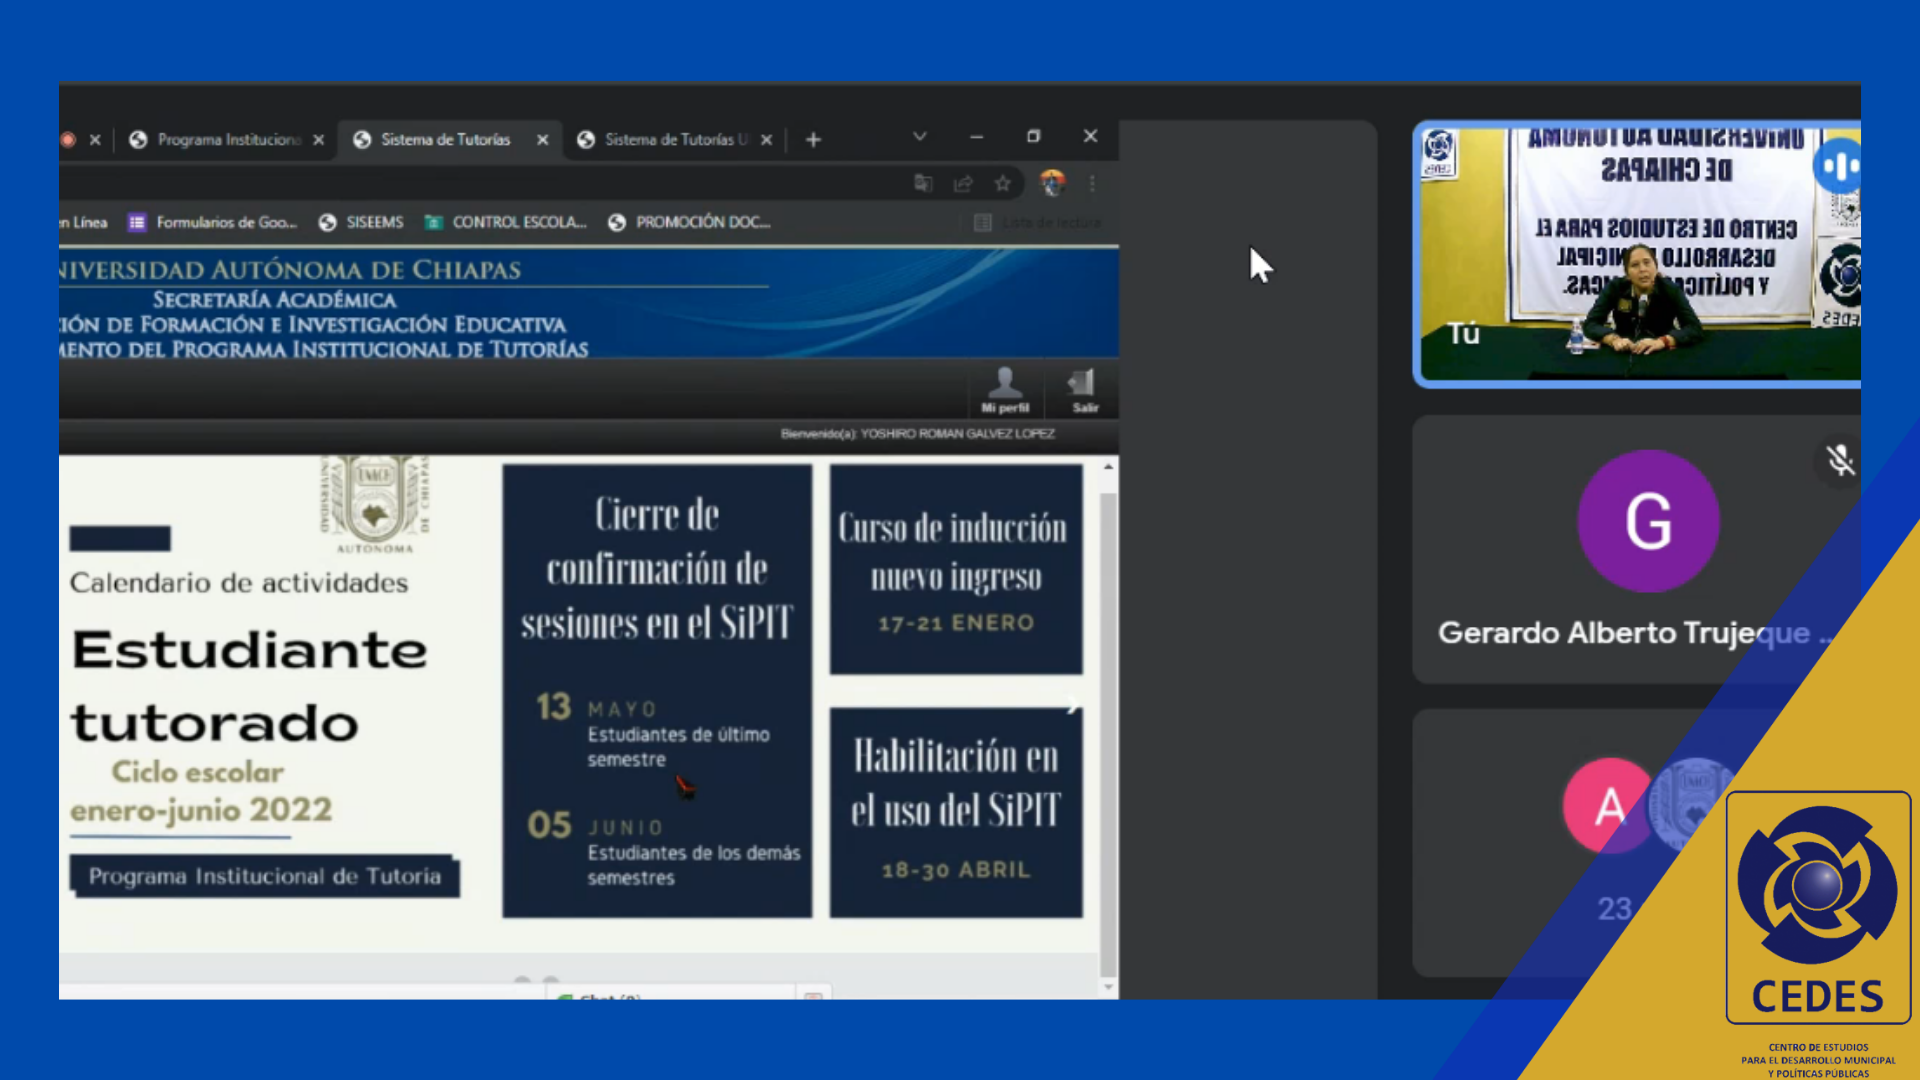
Task: Close the third Sistema de Tutorías U tab
Action: [766, 140]
